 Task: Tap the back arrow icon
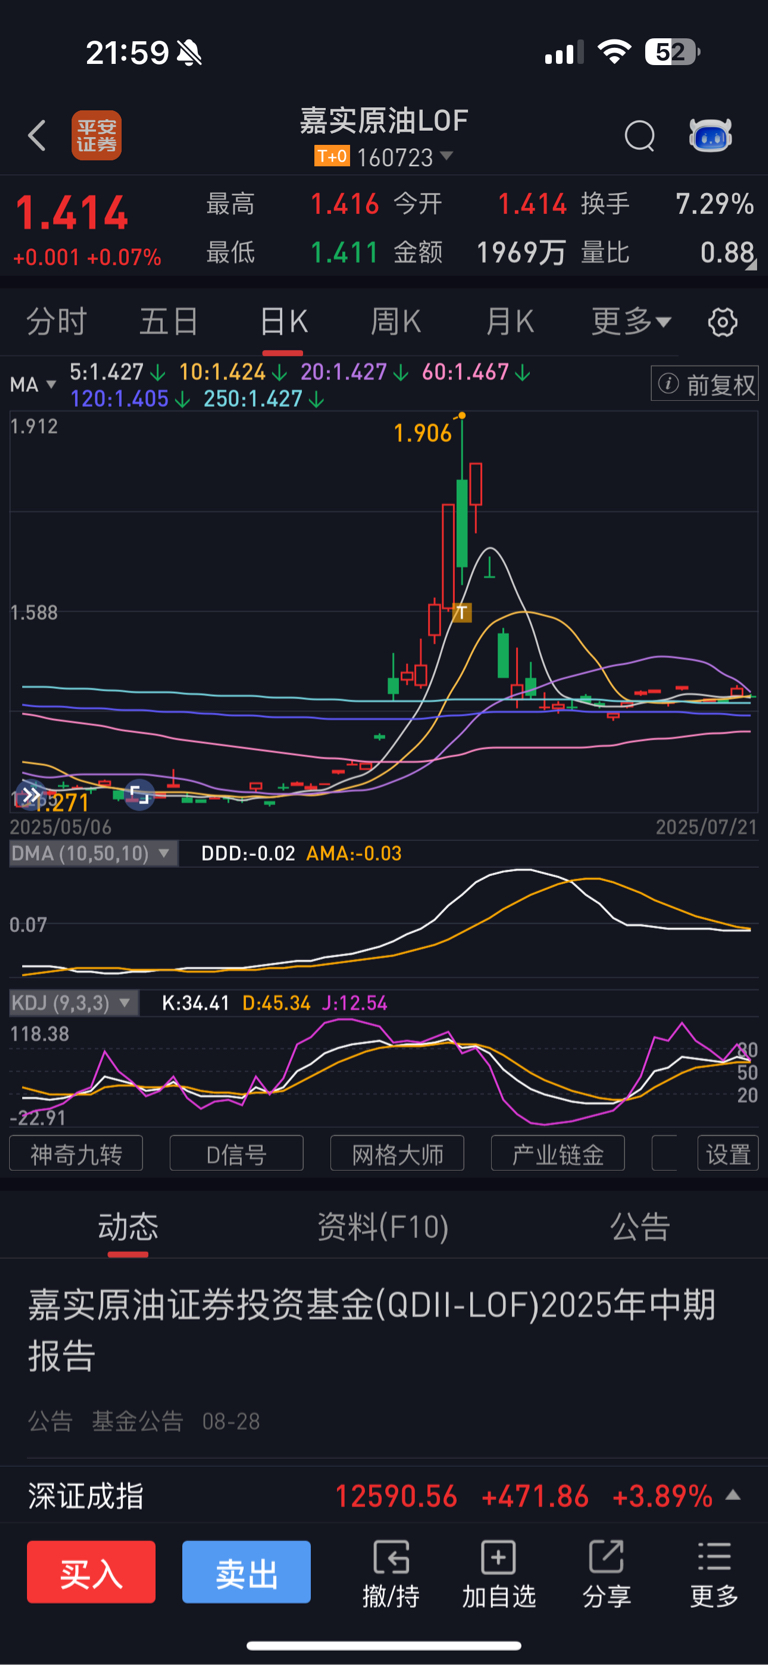[x=37, y=135]
